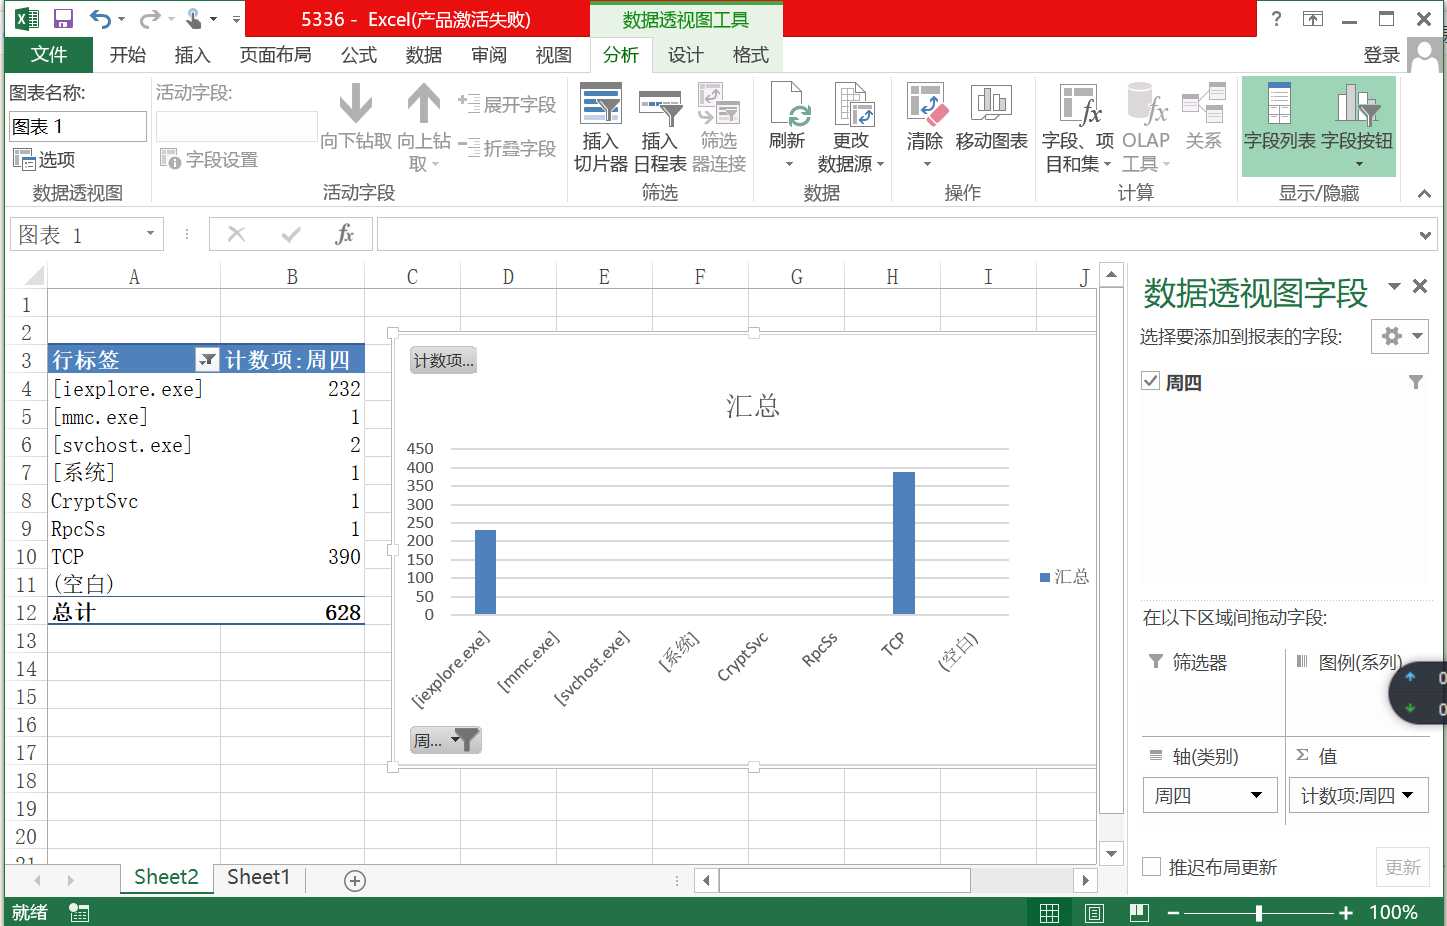Zoom out with the minus button

pos(1173,913)
